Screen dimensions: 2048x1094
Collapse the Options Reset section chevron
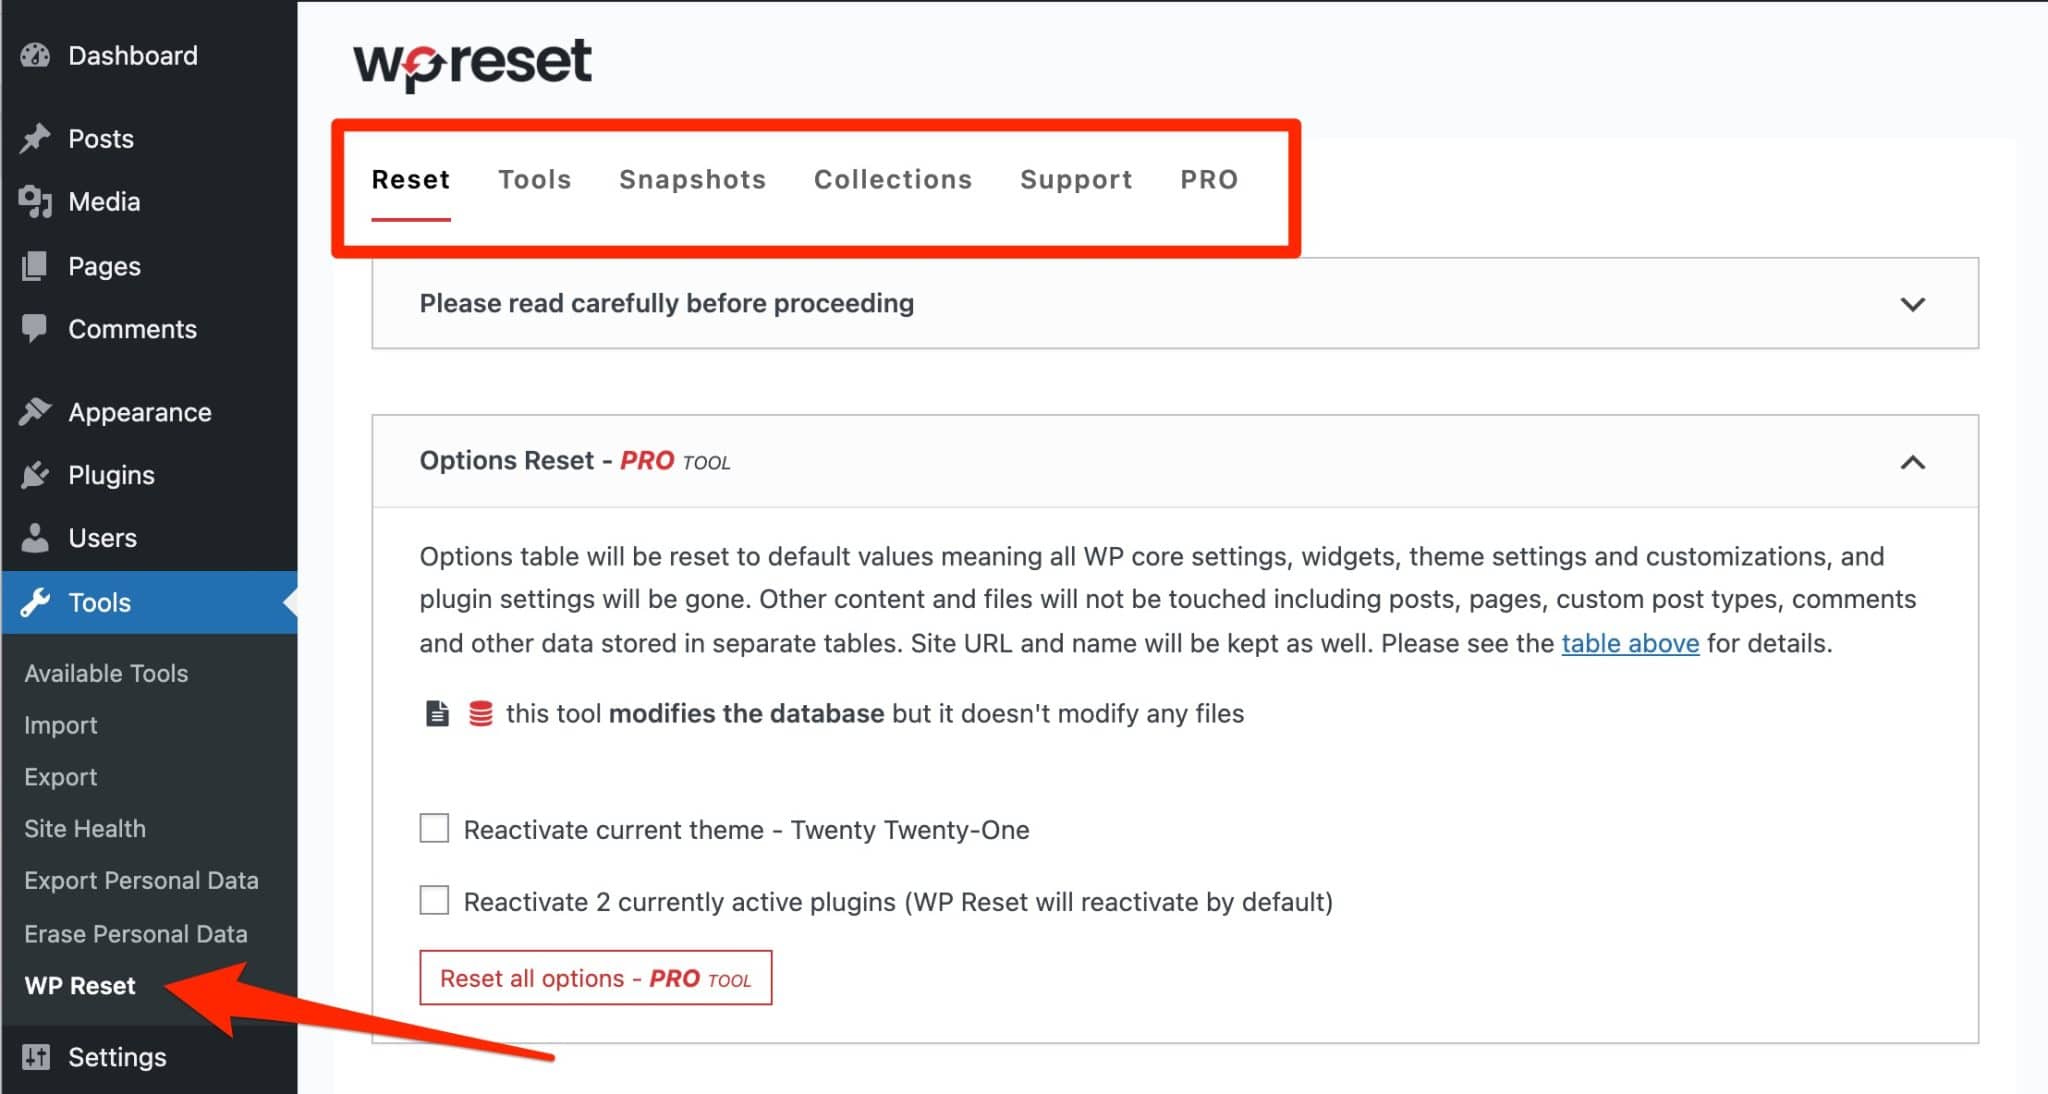(x=1912, y=462)
